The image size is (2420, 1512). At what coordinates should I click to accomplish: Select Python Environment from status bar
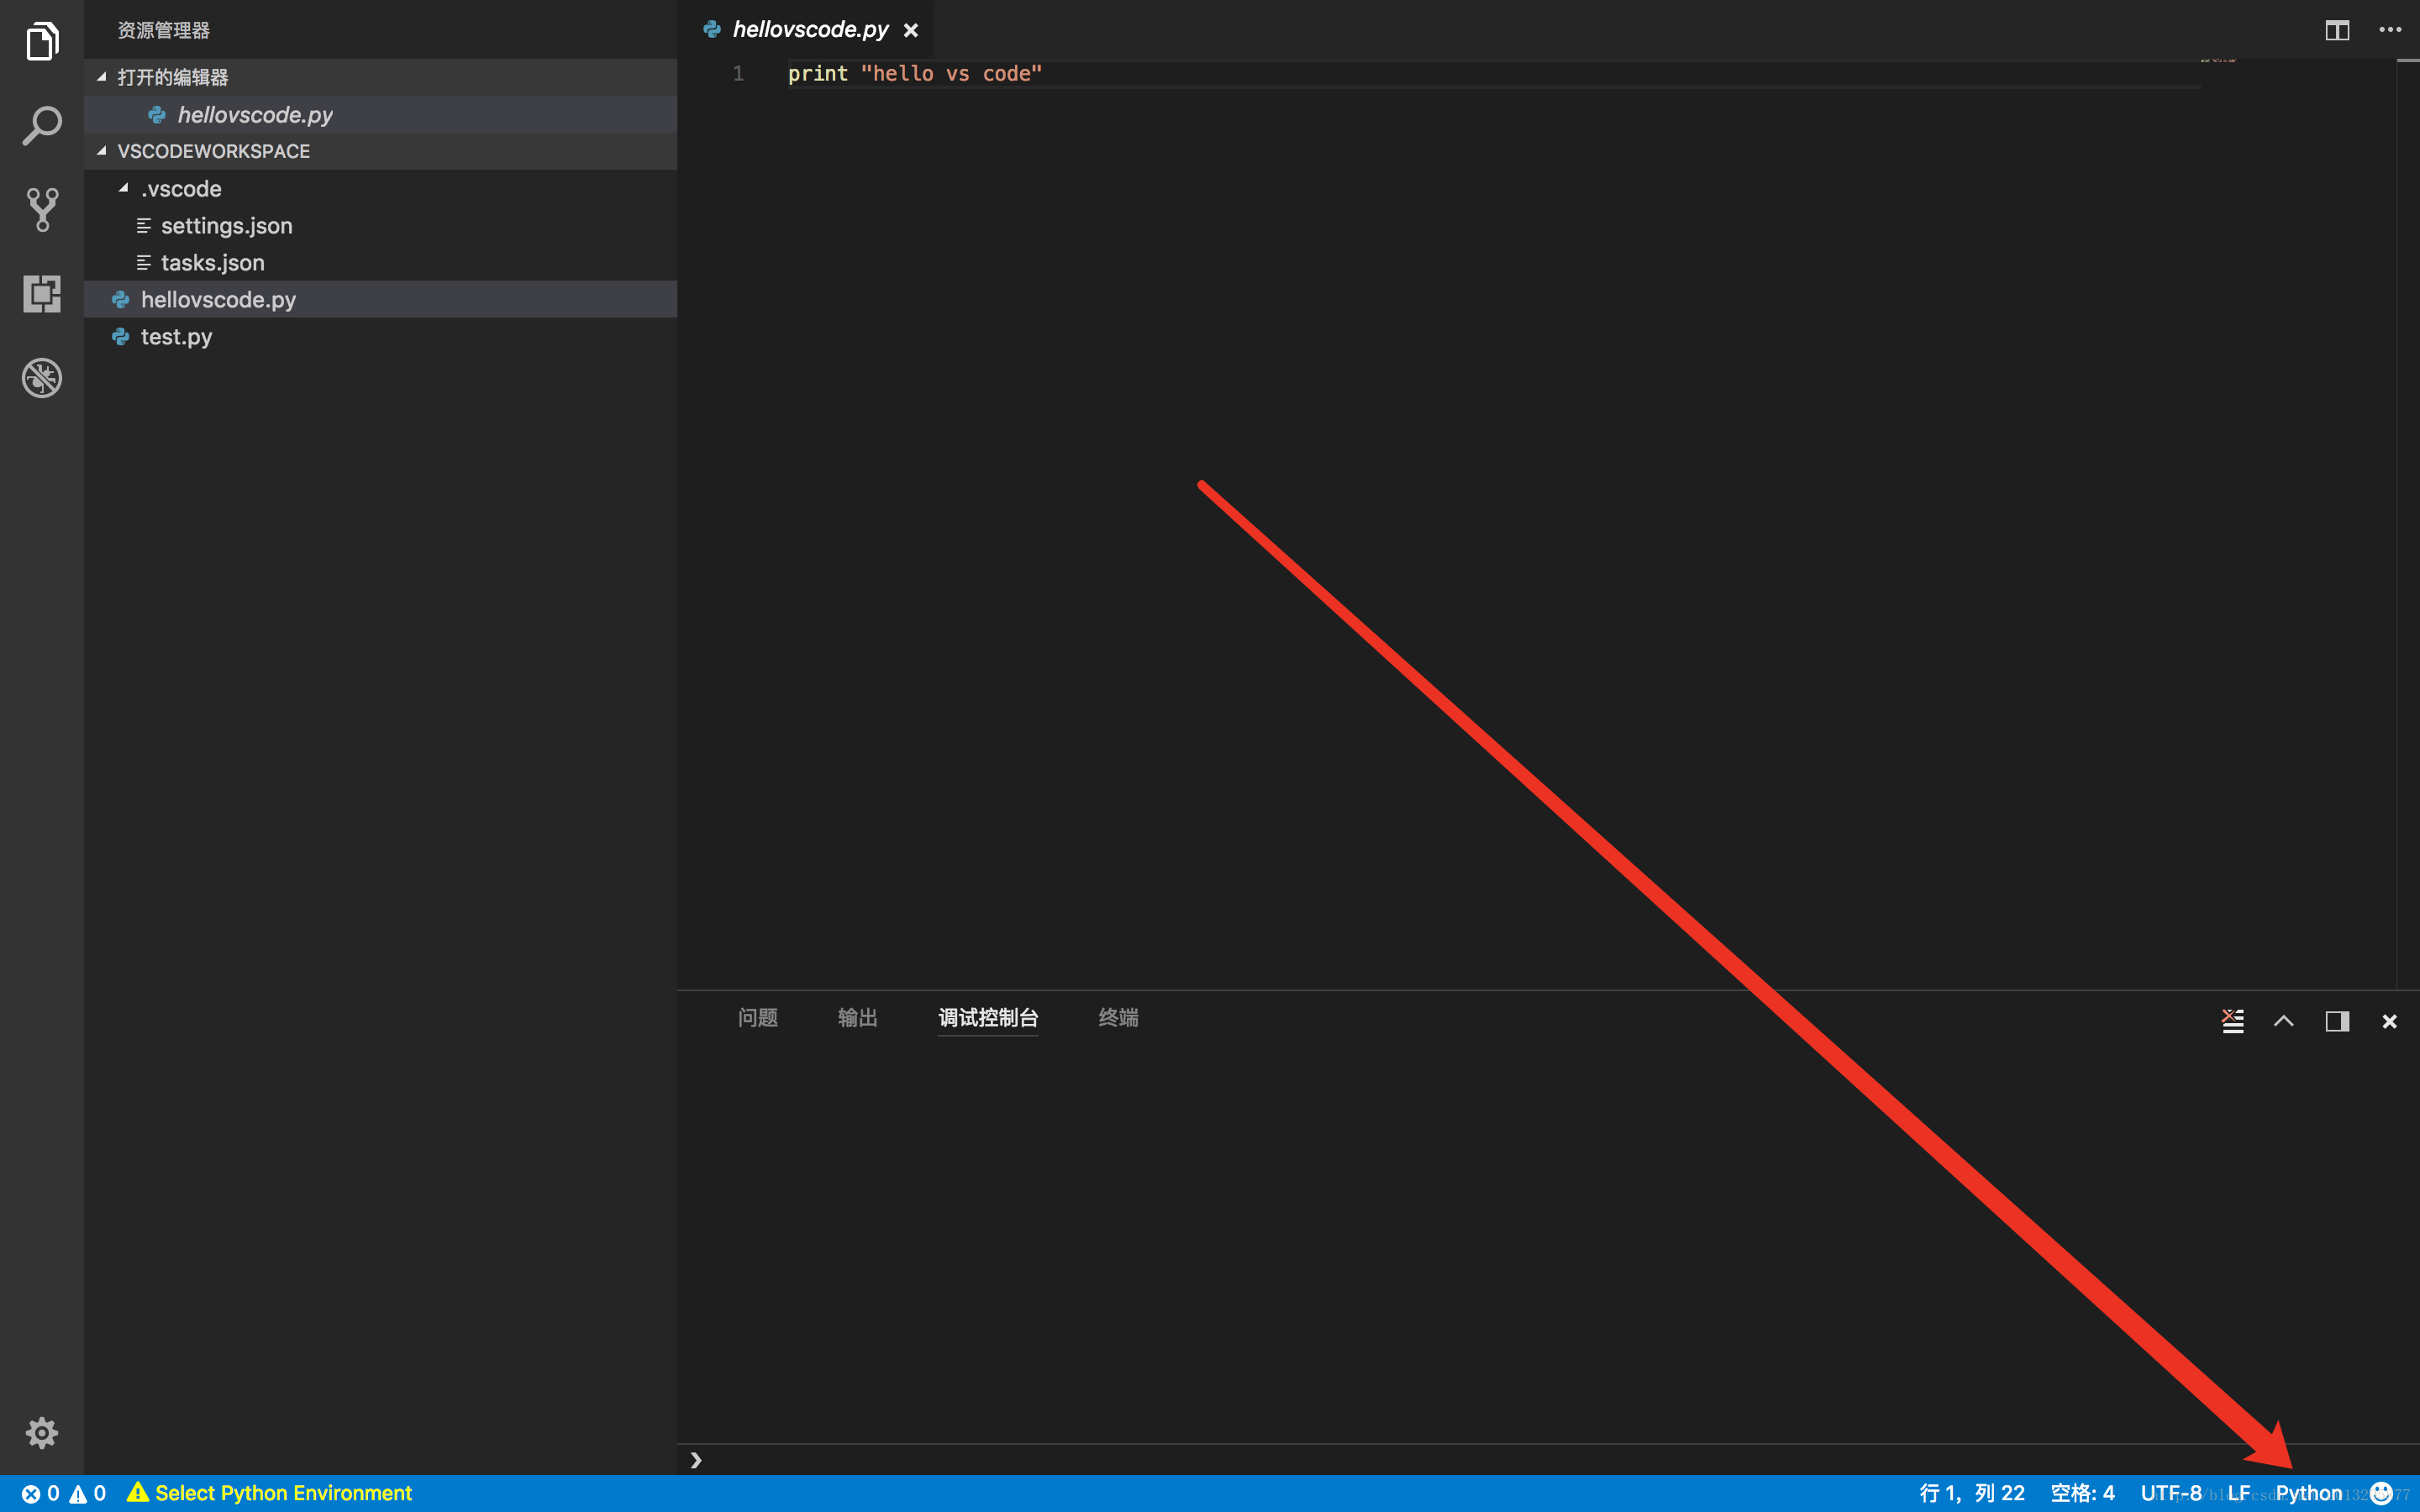282,1493
